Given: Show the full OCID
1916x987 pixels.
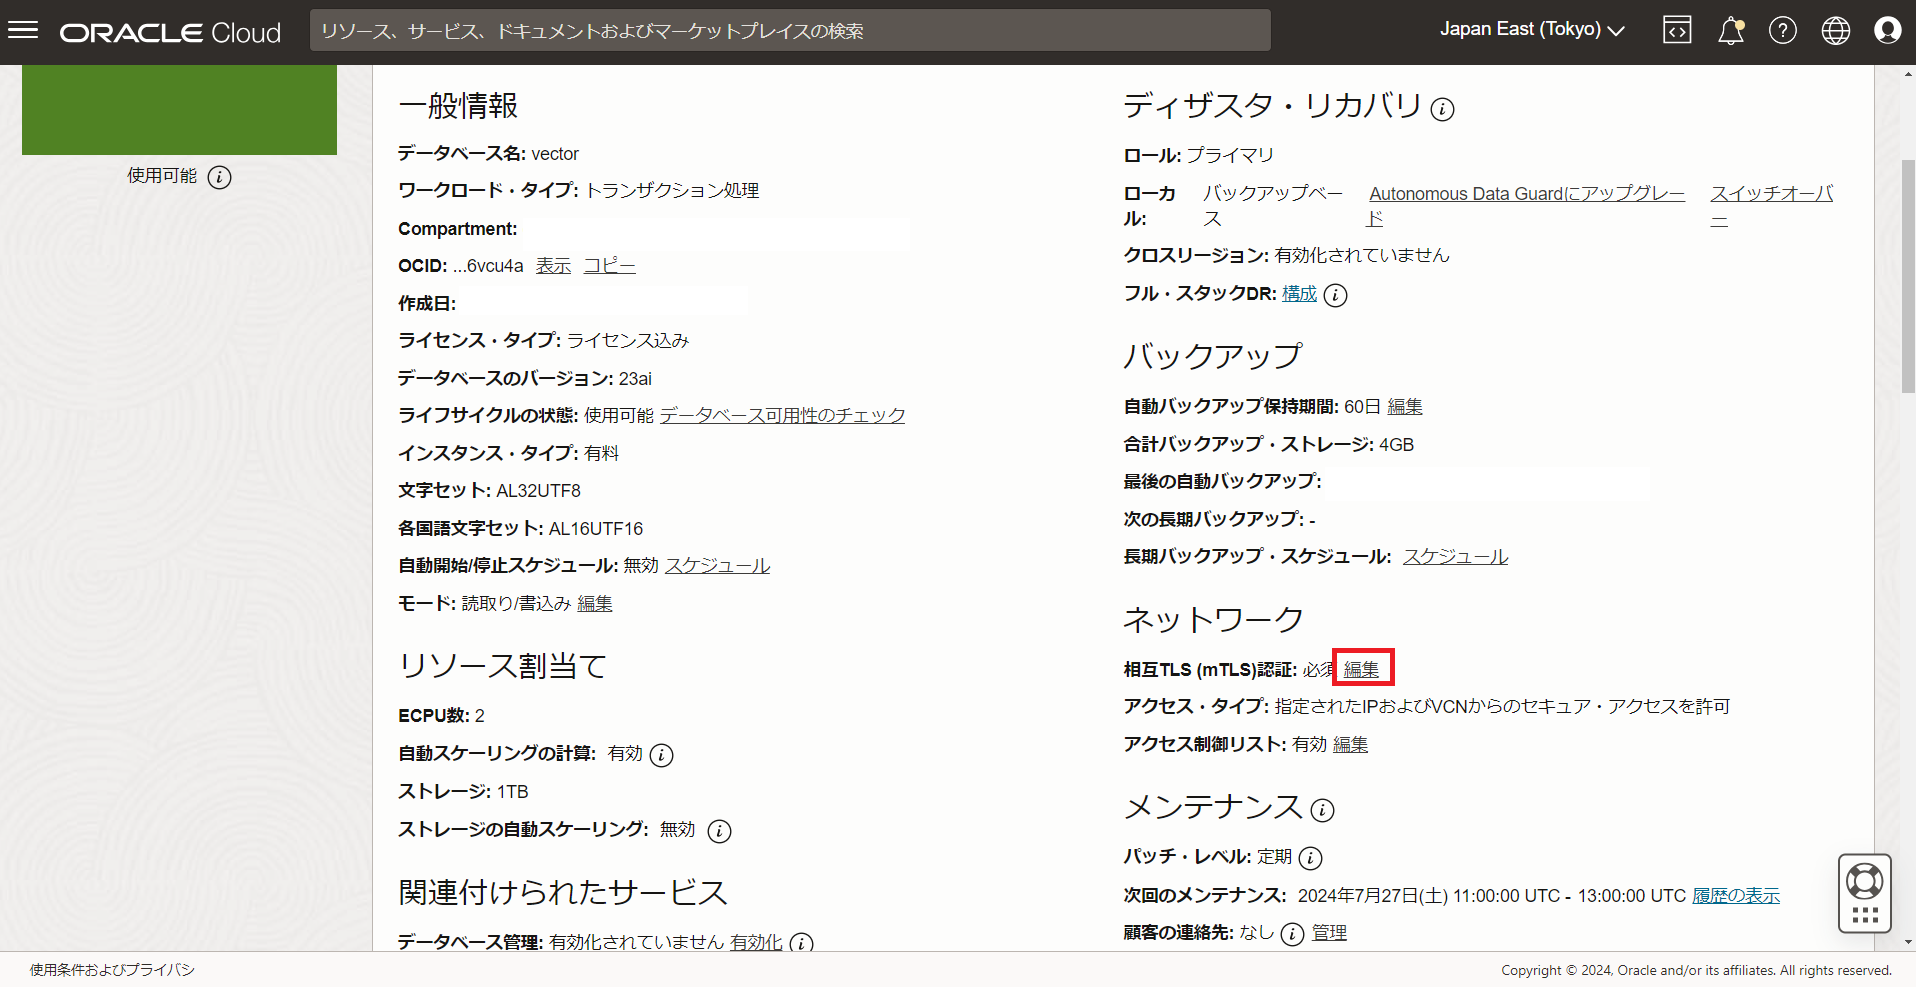Looking at the screenshot, I should click(553, 266).
